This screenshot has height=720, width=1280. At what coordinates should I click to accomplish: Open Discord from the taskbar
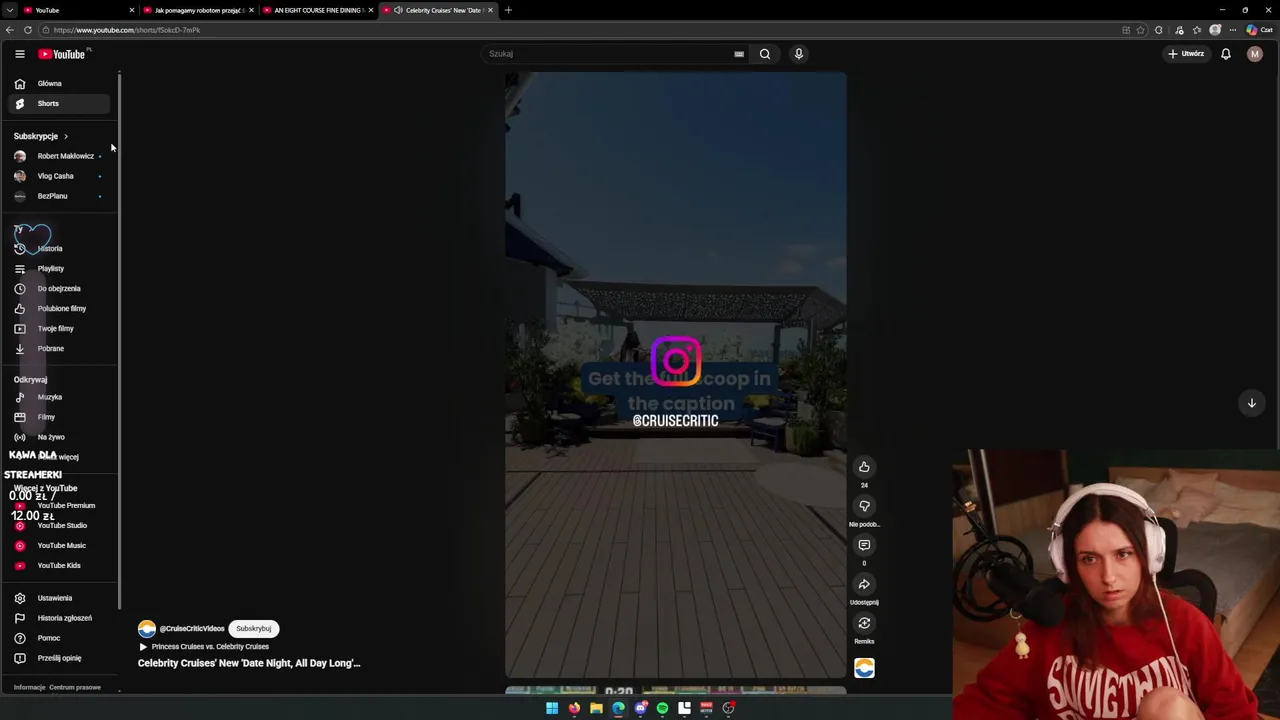point(640,708)
